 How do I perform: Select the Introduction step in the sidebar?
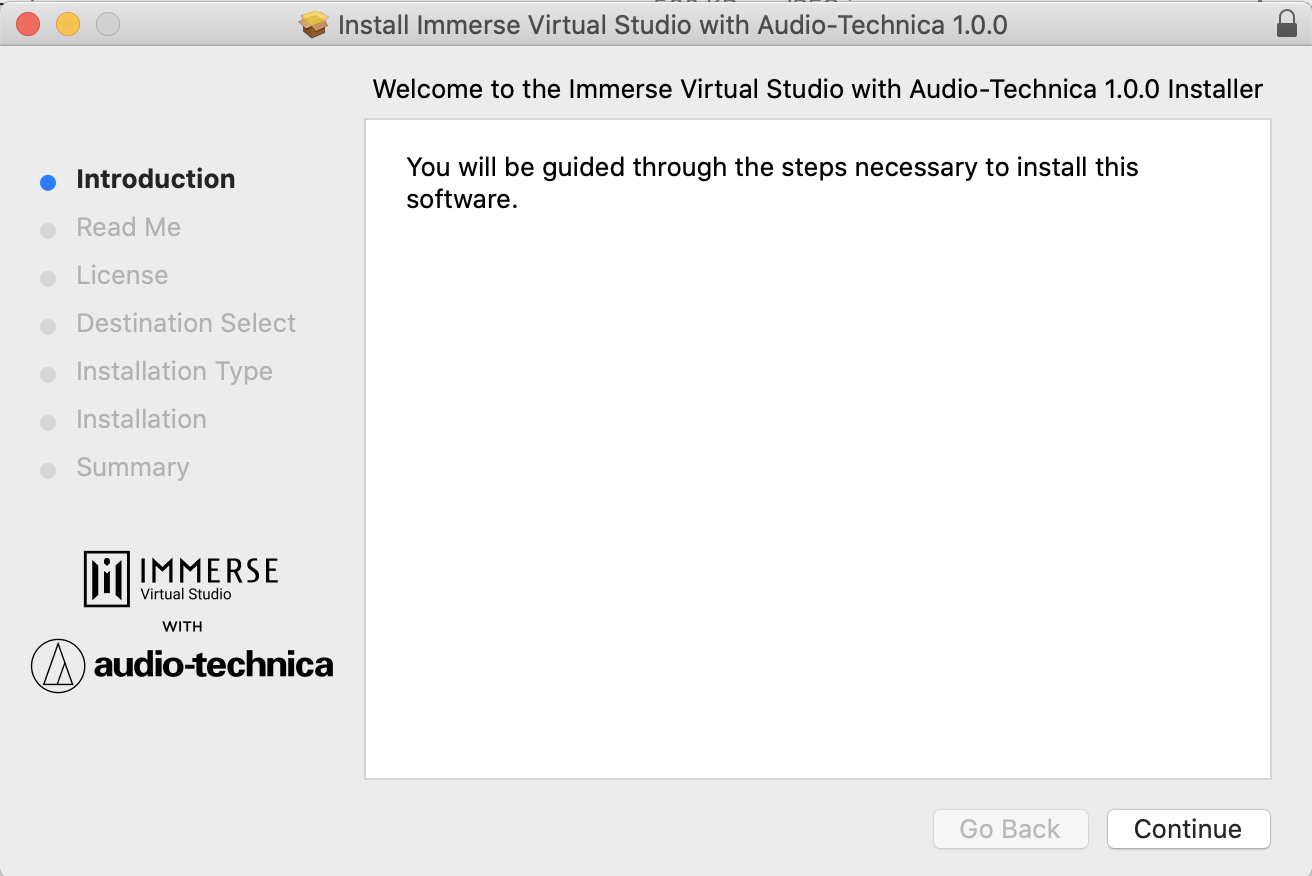coord(156,179)
